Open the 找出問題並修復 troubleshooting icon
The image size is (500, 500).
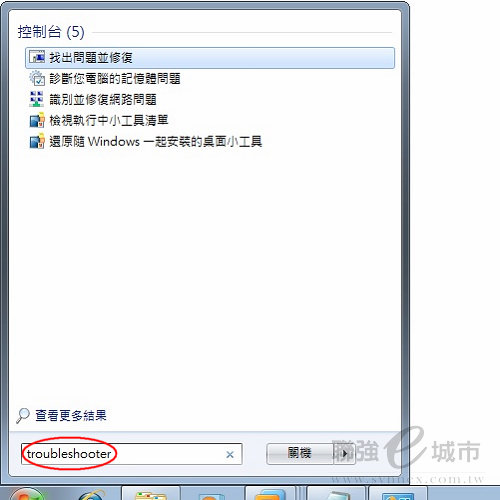37,57
